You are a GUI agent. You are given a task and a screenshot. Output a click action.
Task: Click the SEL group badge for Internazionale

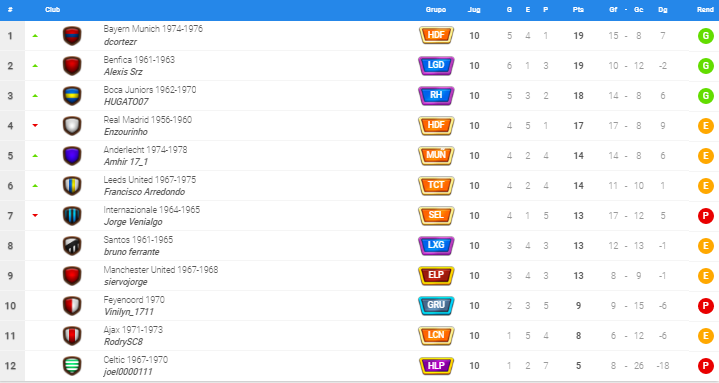click(436, 216)
